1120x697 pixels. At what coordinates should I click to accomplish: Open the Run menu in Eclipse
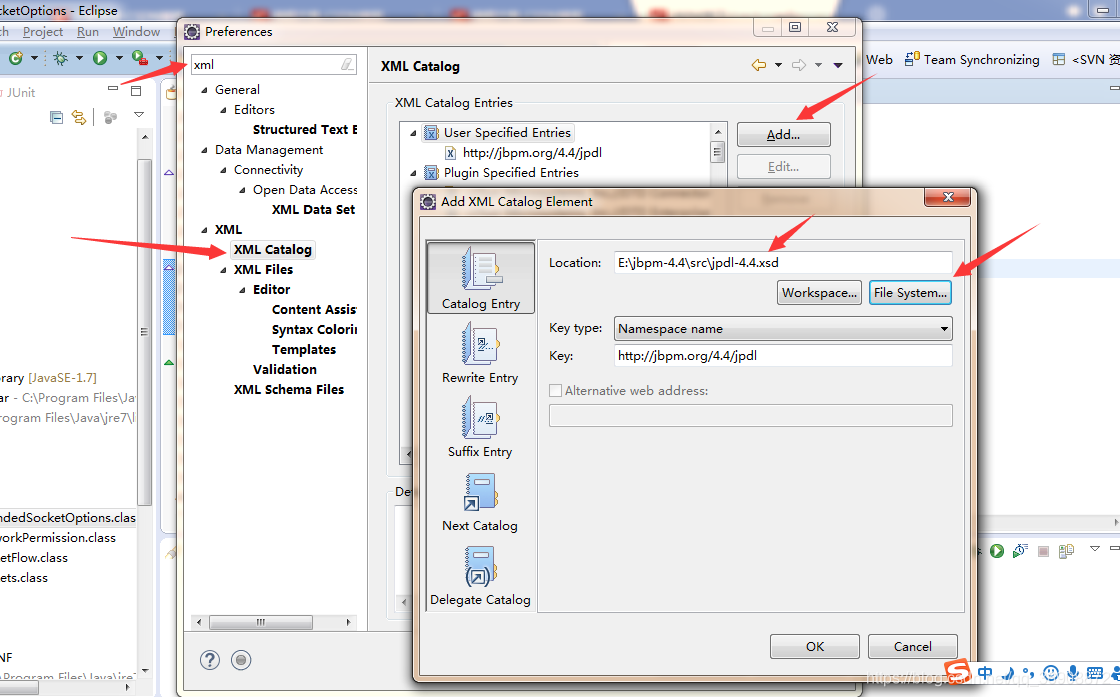pyautogui.click(x=88, y=31)
